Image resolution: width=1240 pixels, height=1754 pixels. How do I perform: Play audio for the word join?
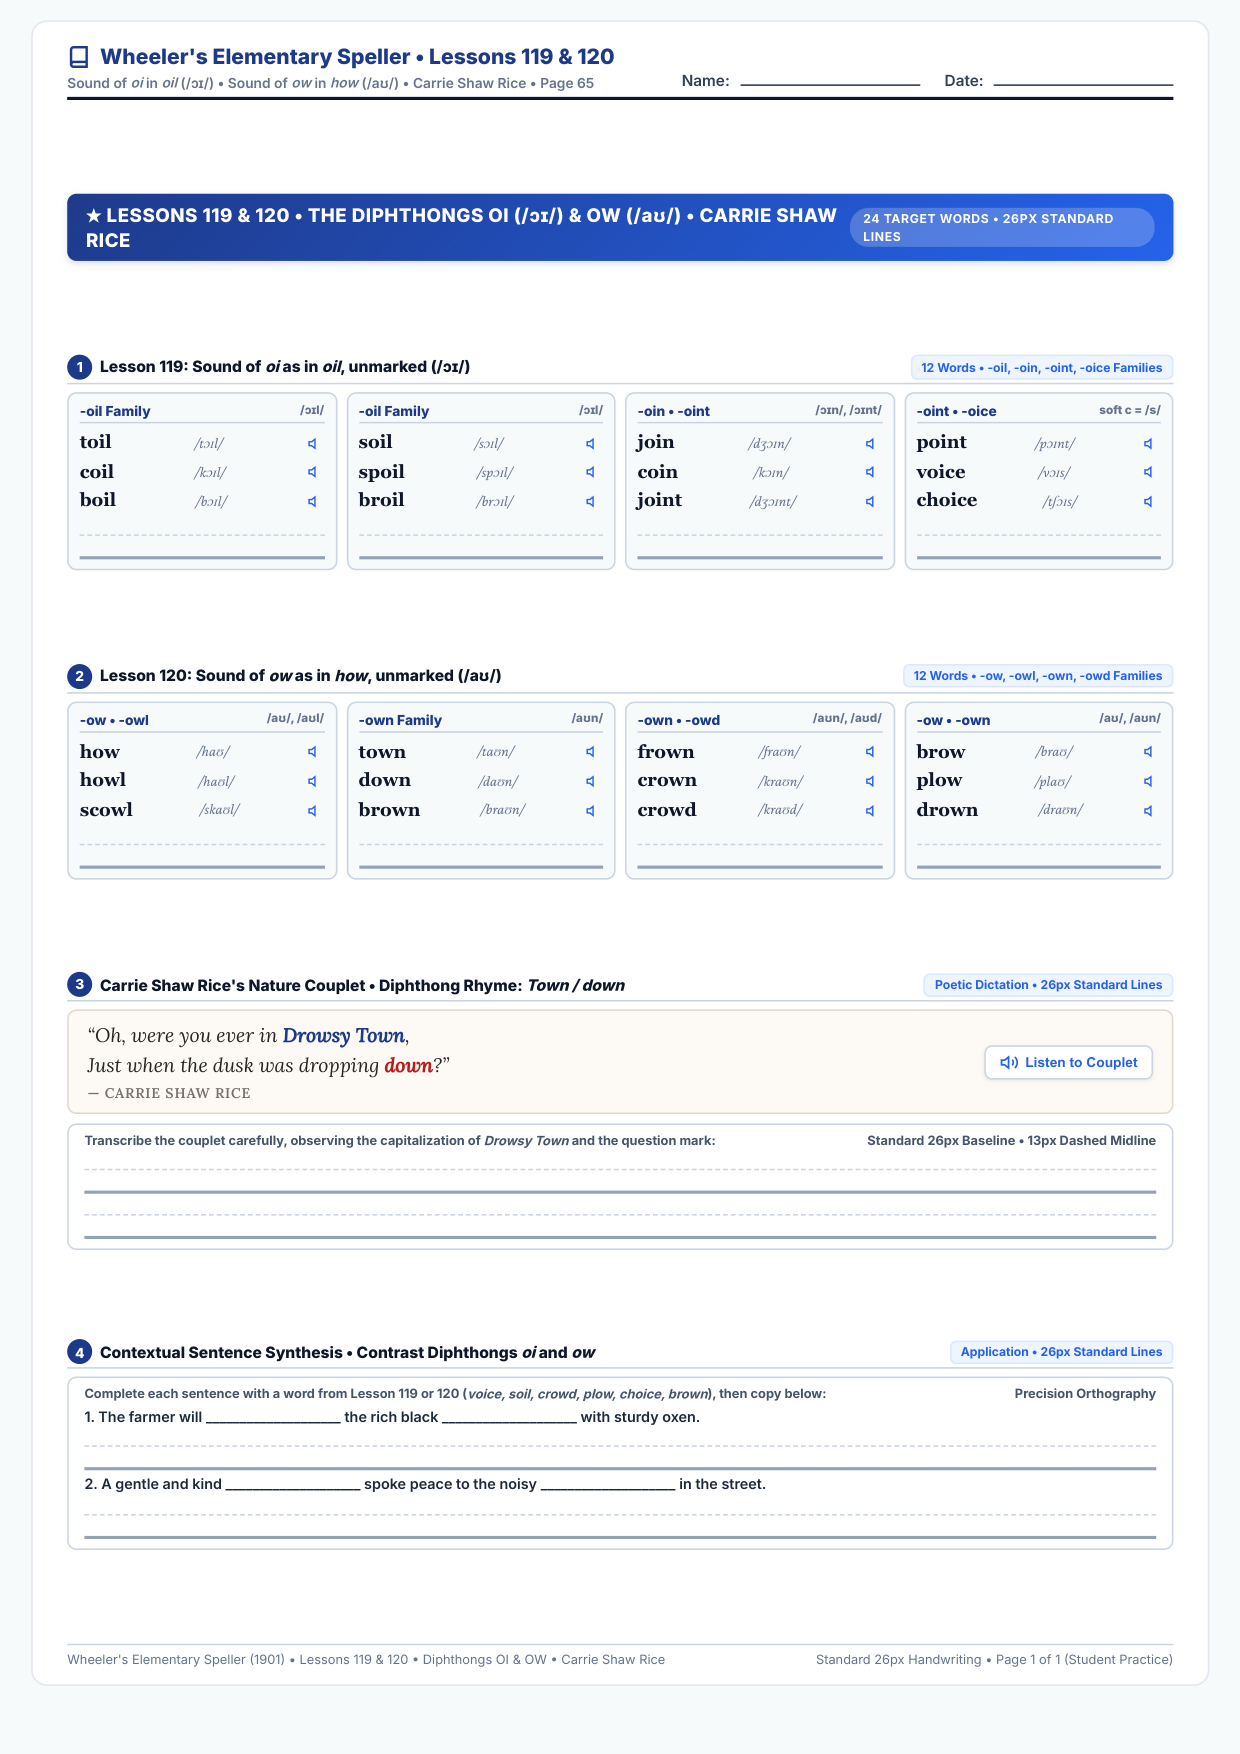click(870, 444)
